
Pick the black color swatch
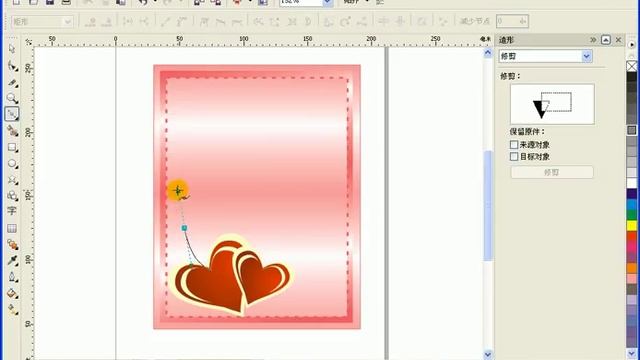[x=632, y=77]
